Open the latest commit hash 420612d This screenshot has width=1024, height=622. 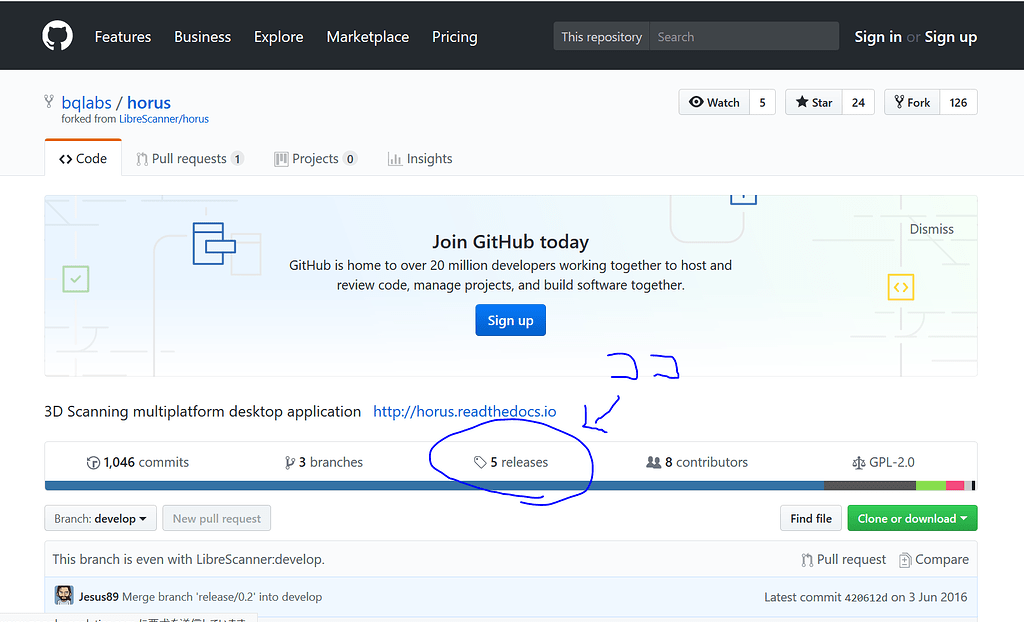(x=866, y=597)
